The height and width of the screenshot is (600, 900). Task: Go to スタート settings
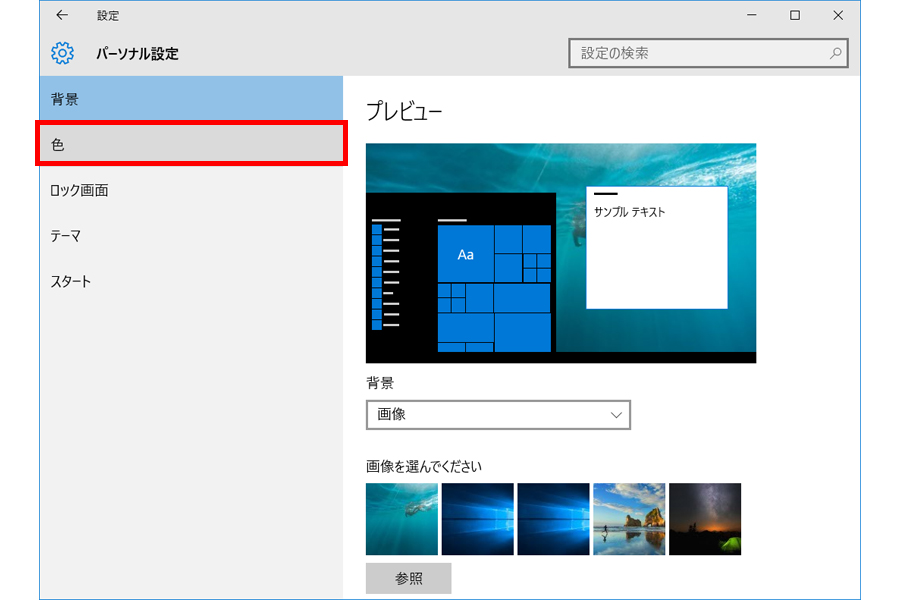click(x=190, y=281)
